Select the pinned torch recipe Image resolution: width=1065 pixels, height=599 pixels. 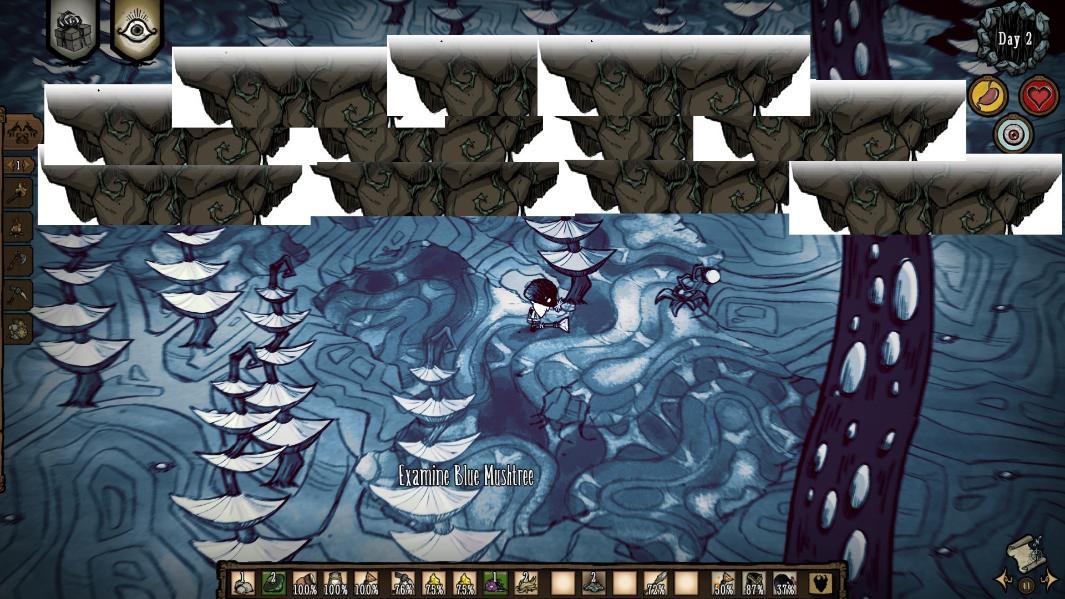click(x=18, y=195)
